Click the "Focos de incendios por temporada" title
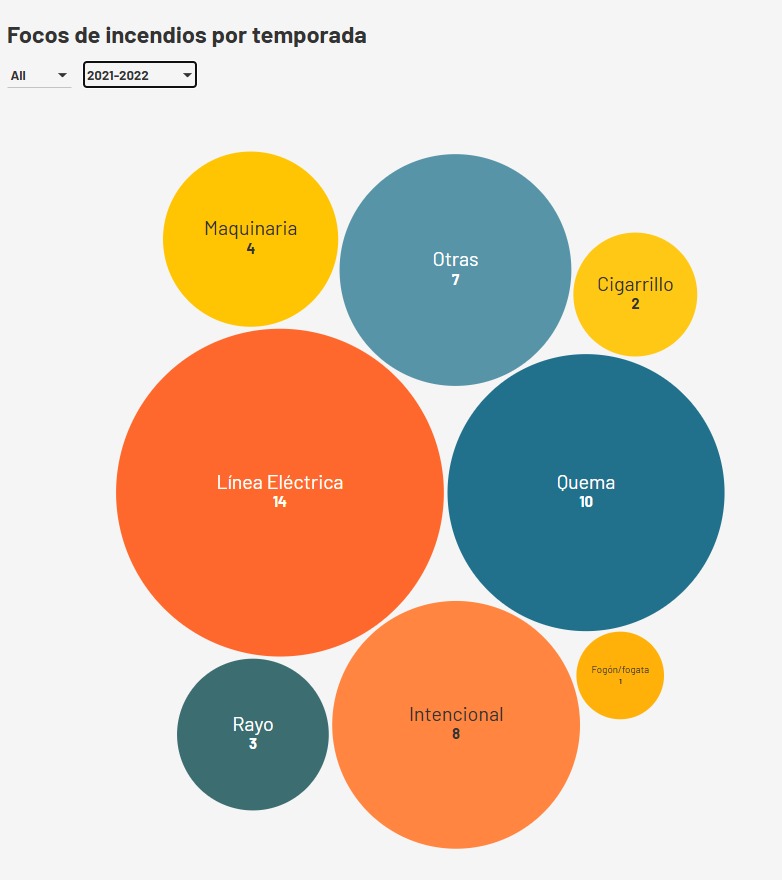Viewport: 782px width, 884px height. (x=186, y=36)
